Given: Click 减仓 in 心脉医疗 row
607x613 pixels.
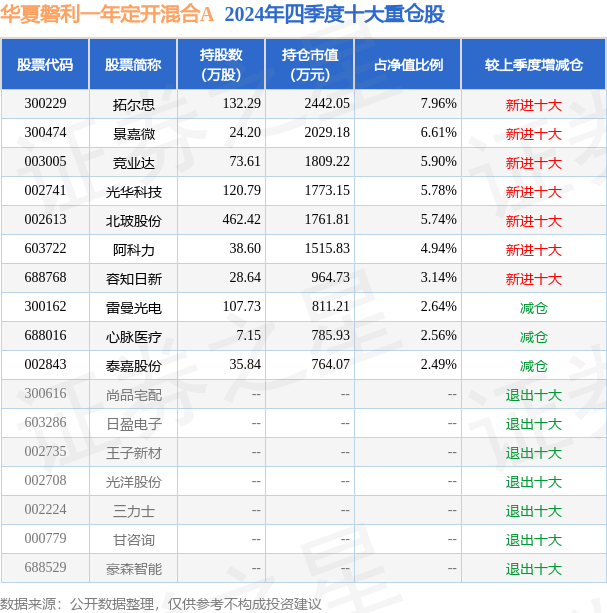Looking at the screenshot, I should coord(534,337).
